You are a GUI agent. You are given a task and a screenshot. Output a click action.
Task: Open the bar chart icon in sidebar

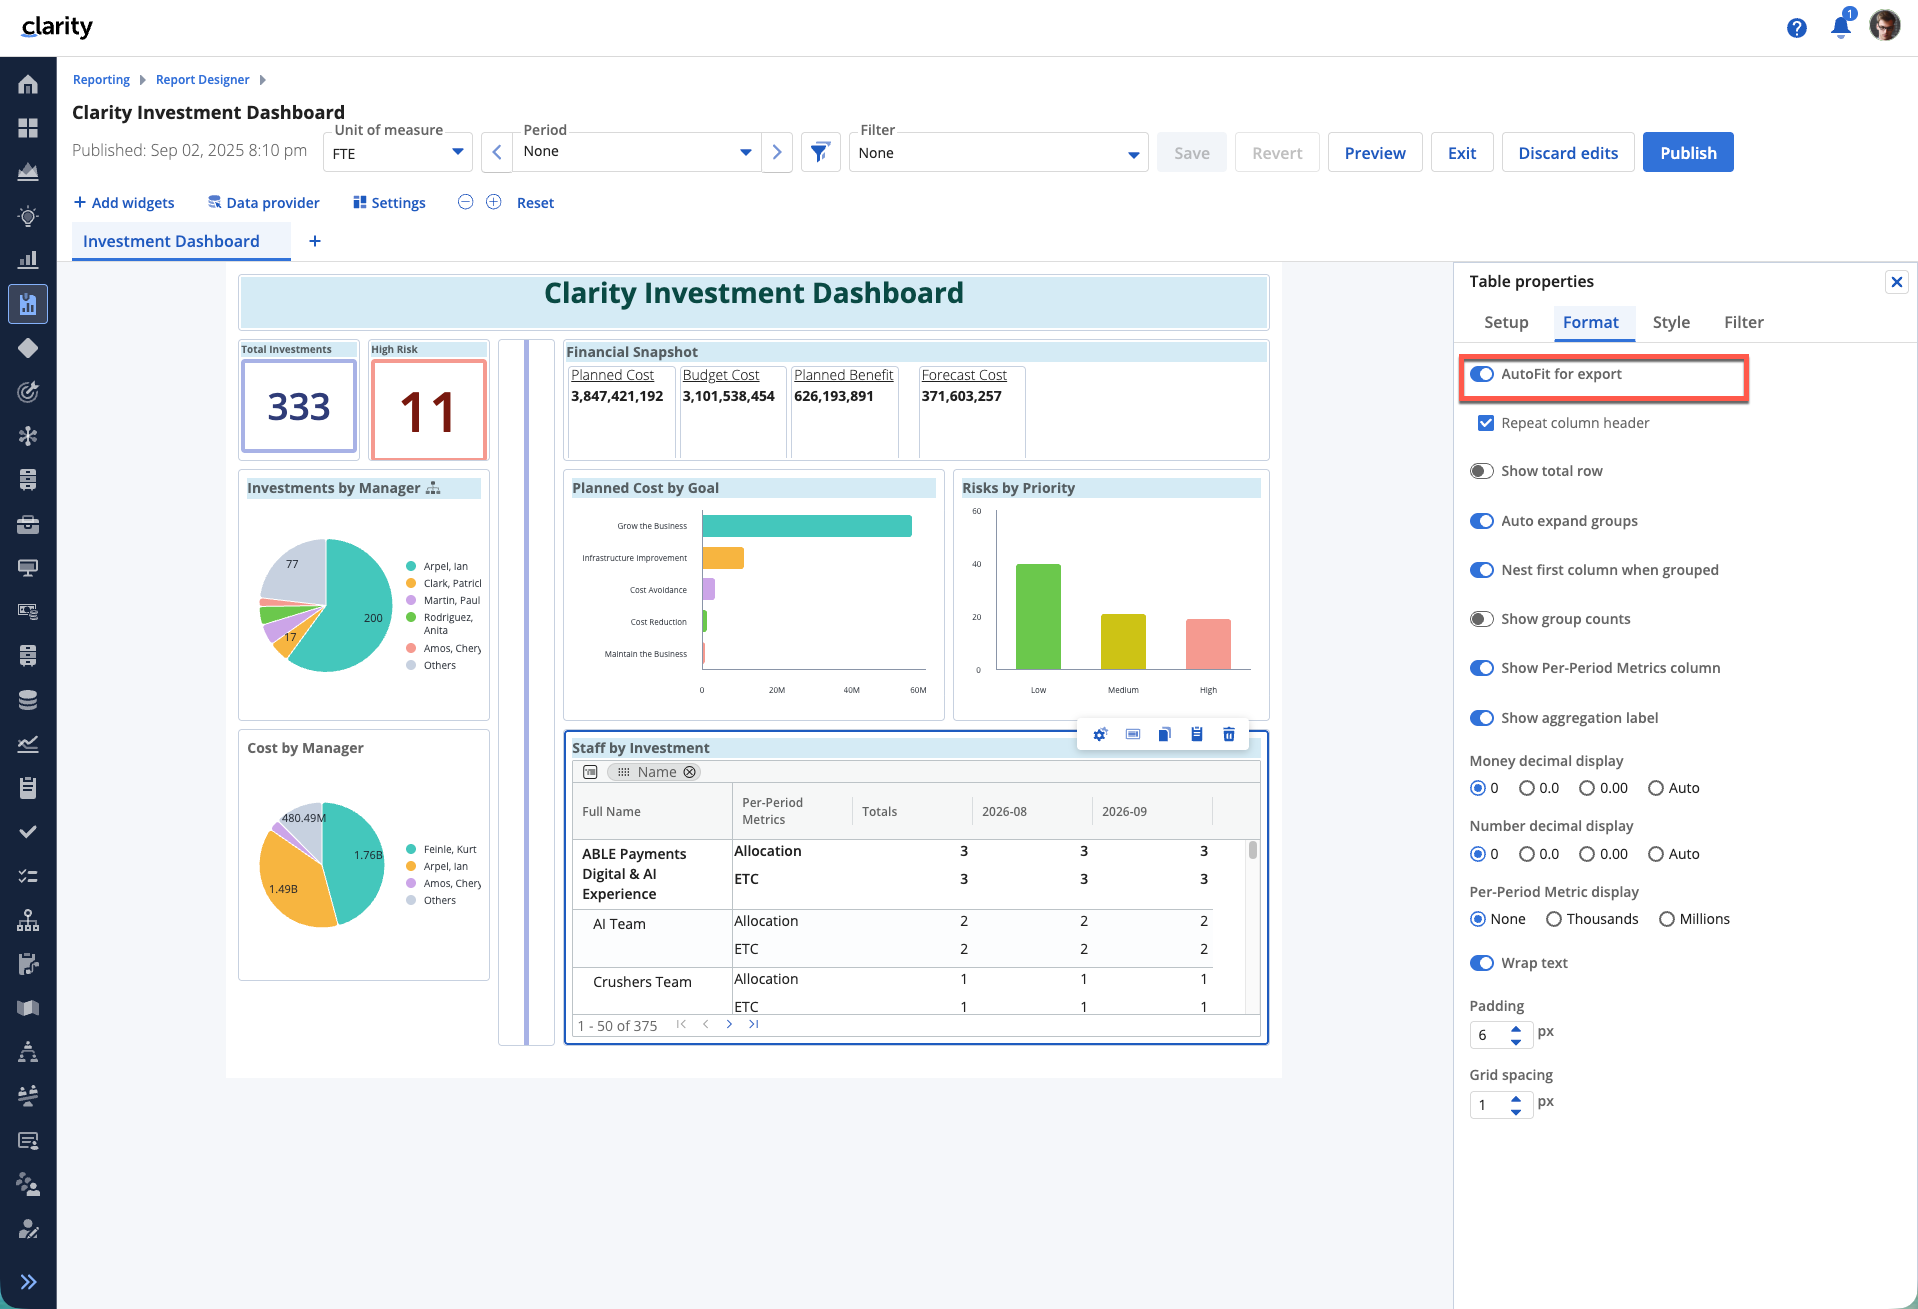[x=28, y=260]
